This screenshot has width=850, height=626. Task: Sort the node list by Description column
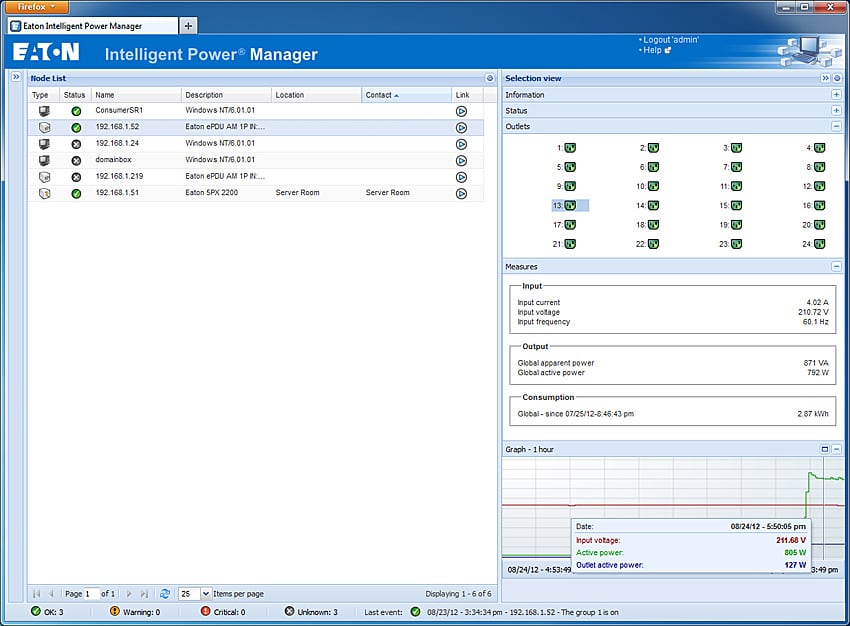[x=226, y=95]
